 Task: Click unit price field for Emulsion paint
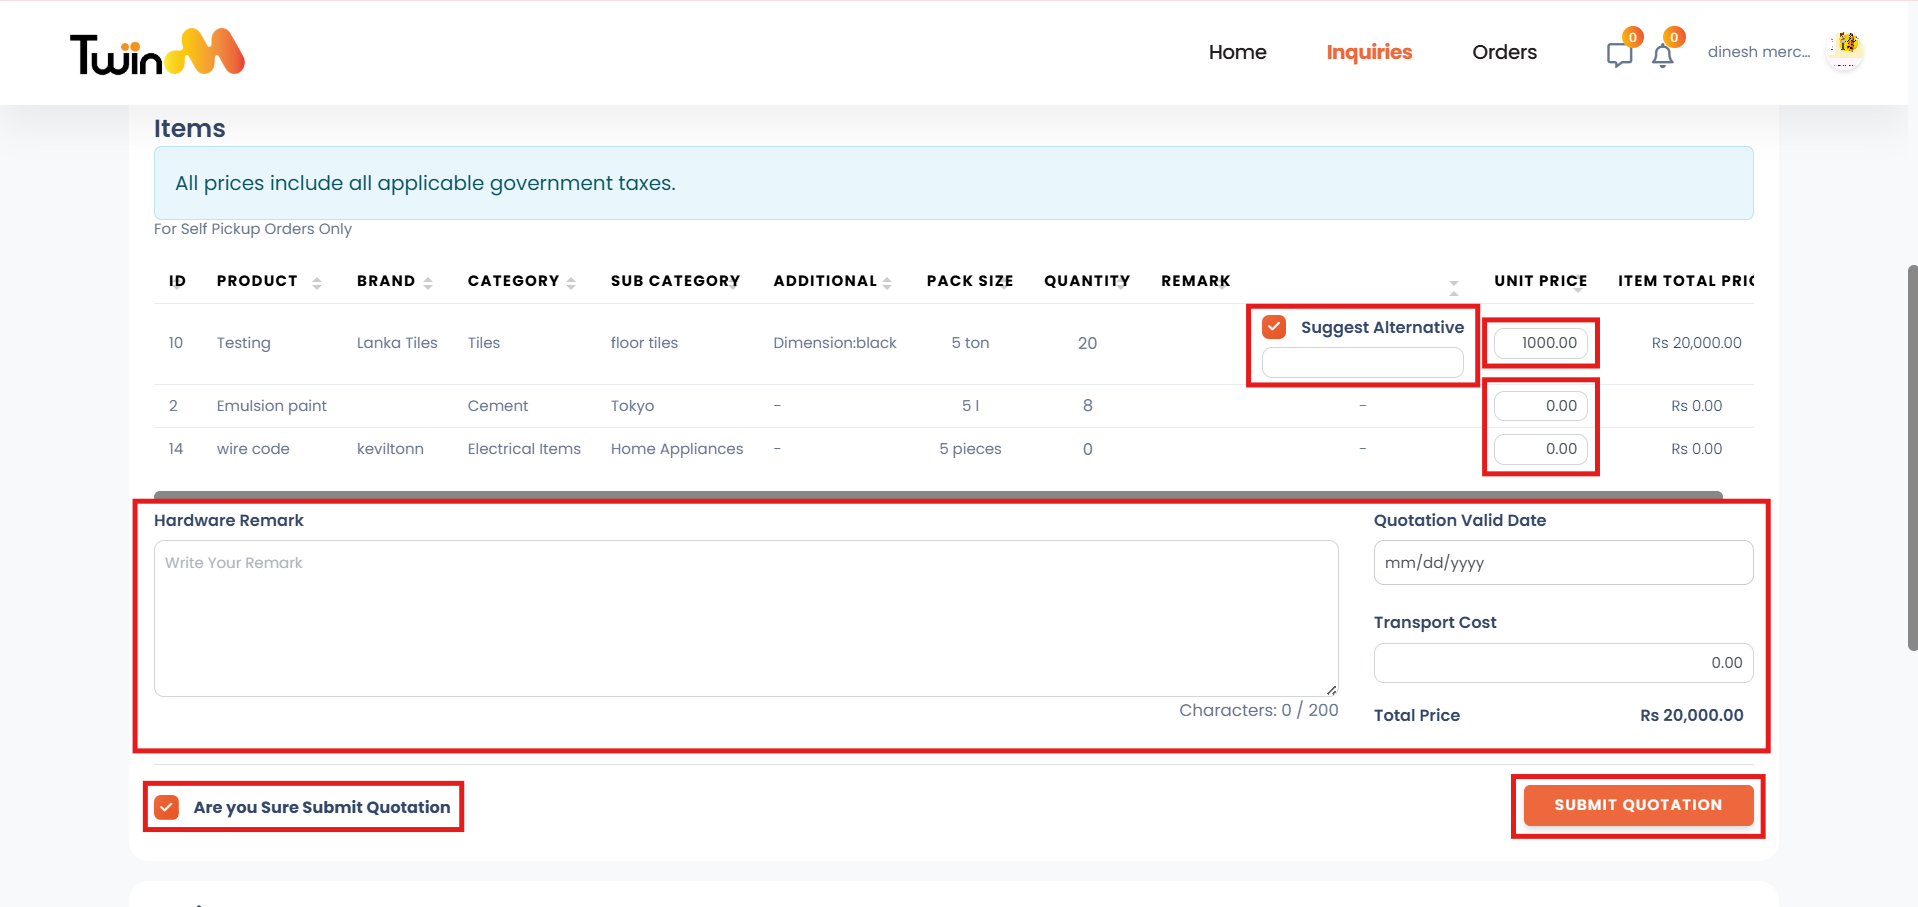coord(1540,406)
